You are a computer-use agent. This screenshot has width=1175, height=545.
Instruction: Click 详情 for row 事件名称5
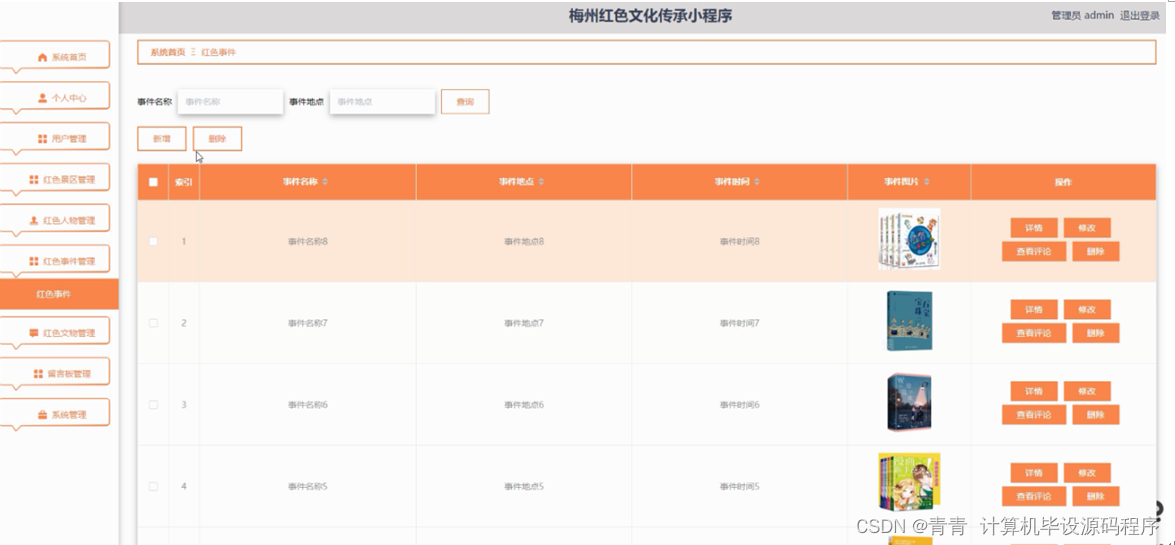(1033, 473)
